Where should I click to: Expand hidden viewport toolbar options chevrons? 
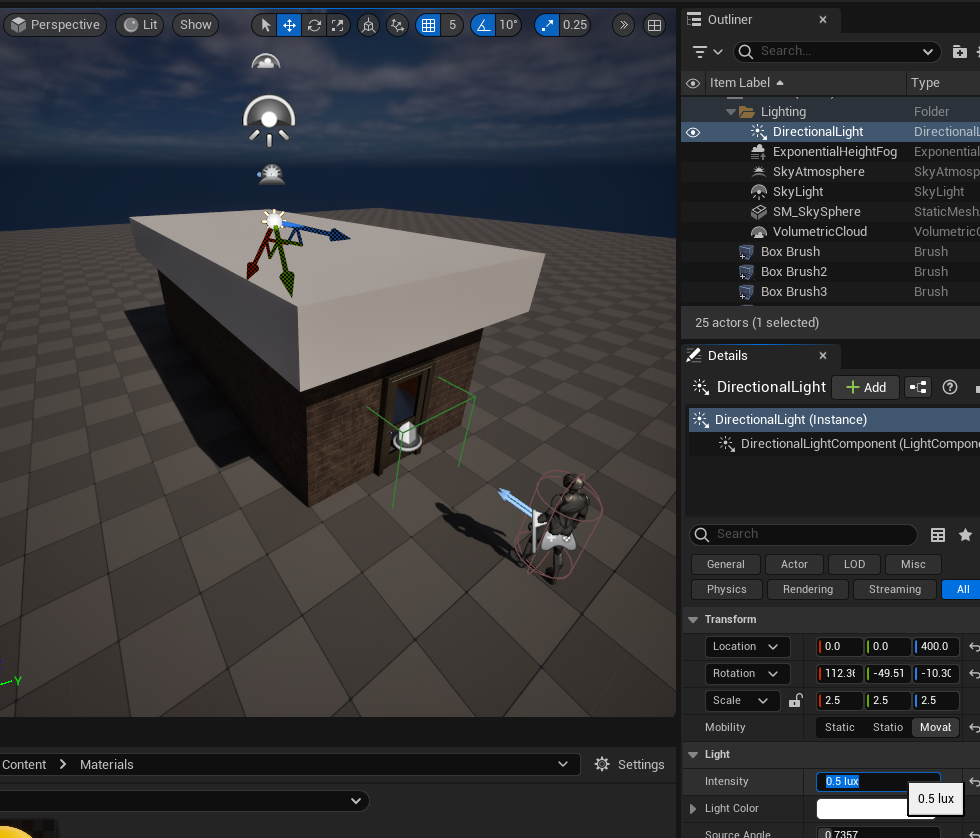click(x=623, y=25)
